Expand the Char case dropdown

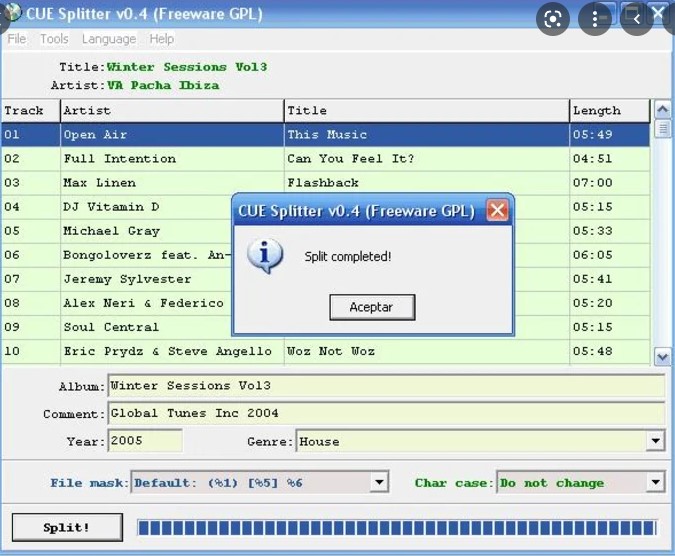pos(656,482)
